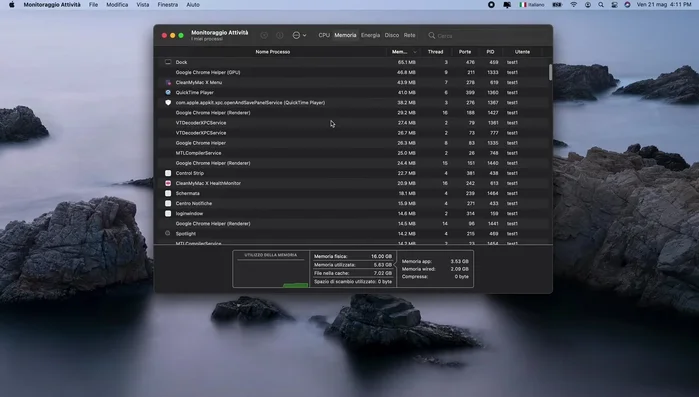Sort by Nome Processo column

coord(272,52)
